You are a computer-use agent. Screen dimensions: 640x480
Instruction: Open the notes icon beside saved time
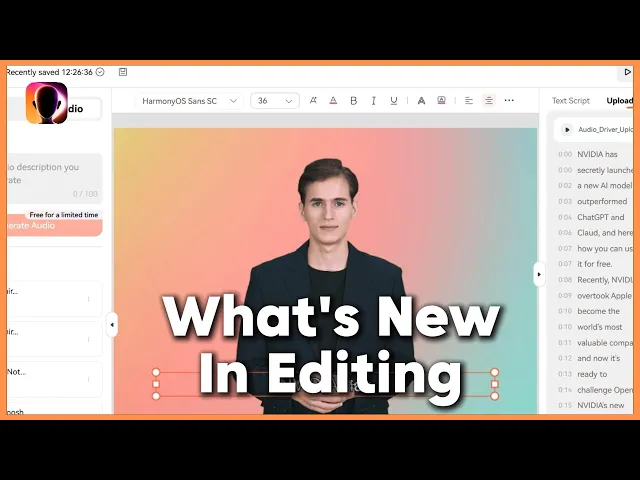click(x=123, y=72)
